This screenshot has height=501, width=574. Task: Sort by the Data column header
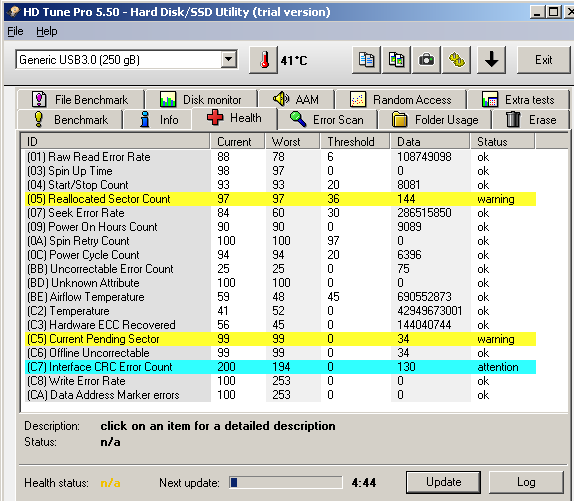click(x=430, y=142)
